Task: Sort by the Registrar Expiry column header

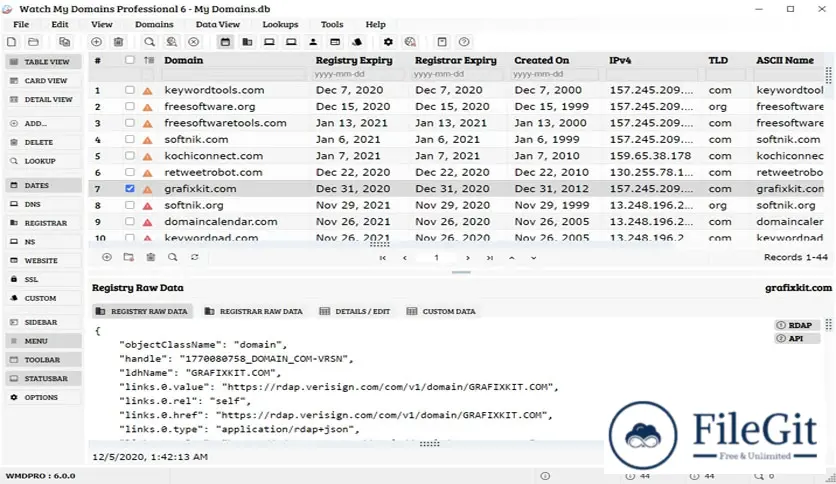Action: tap(455, 60)
